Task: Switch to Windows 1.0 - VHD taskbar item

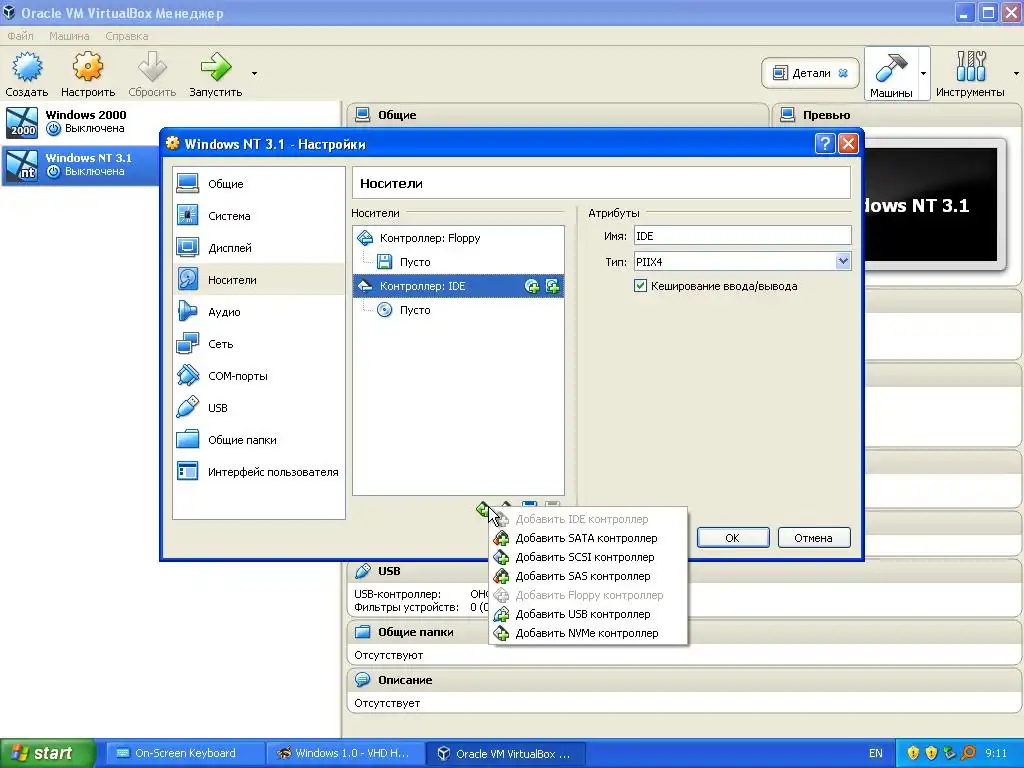Action: (x=346, y=753)
